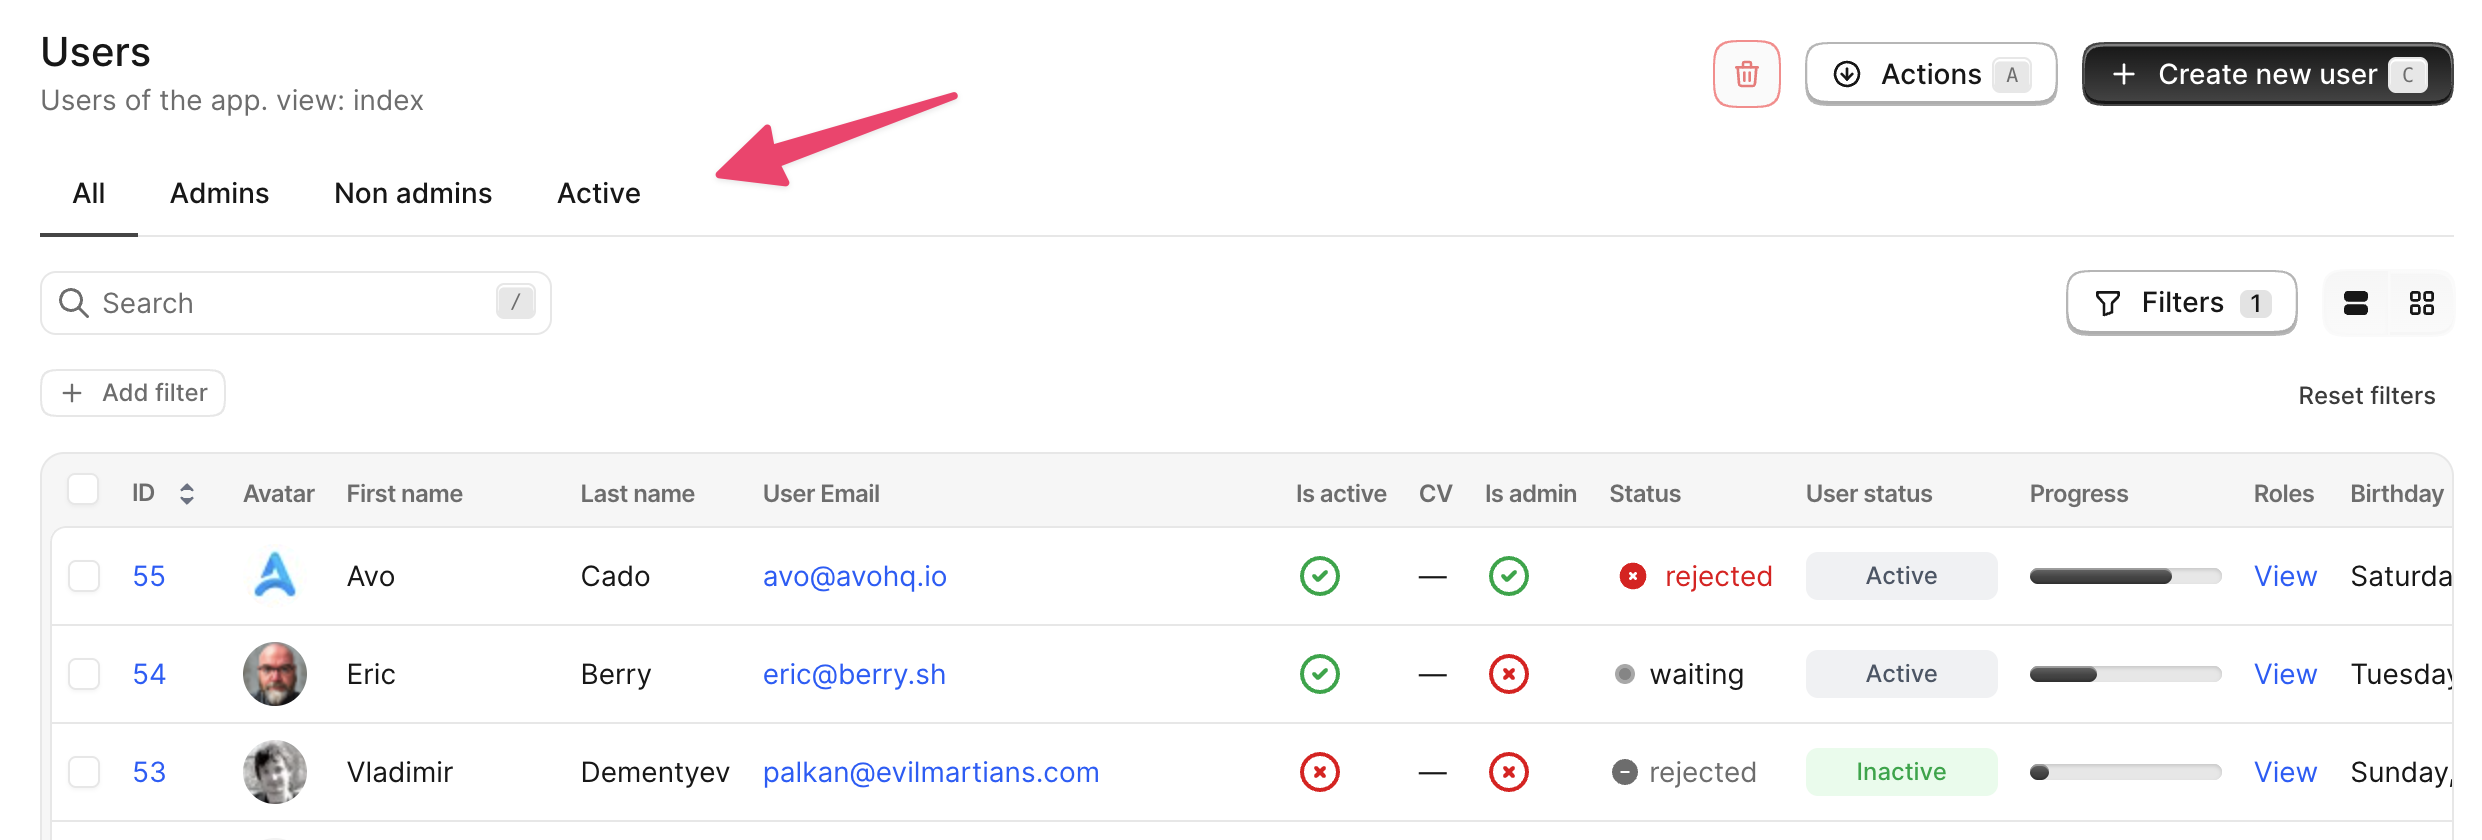The height and width of the screenshot is (840, 2482).
Task: Open user ID 54 link
Action: pyautogui.click(x=149, y=674)
